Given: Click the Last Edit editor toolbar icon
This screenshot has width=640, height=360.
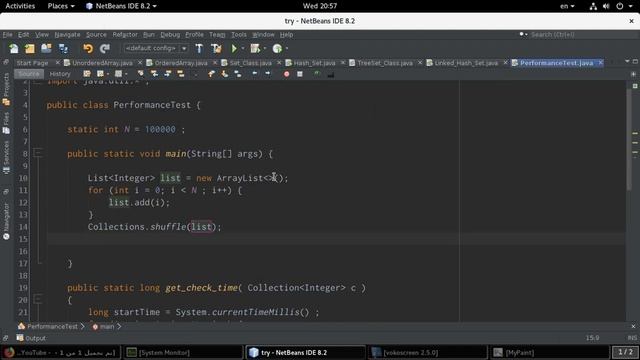Looking at the screenshot, I should [87, 74].
